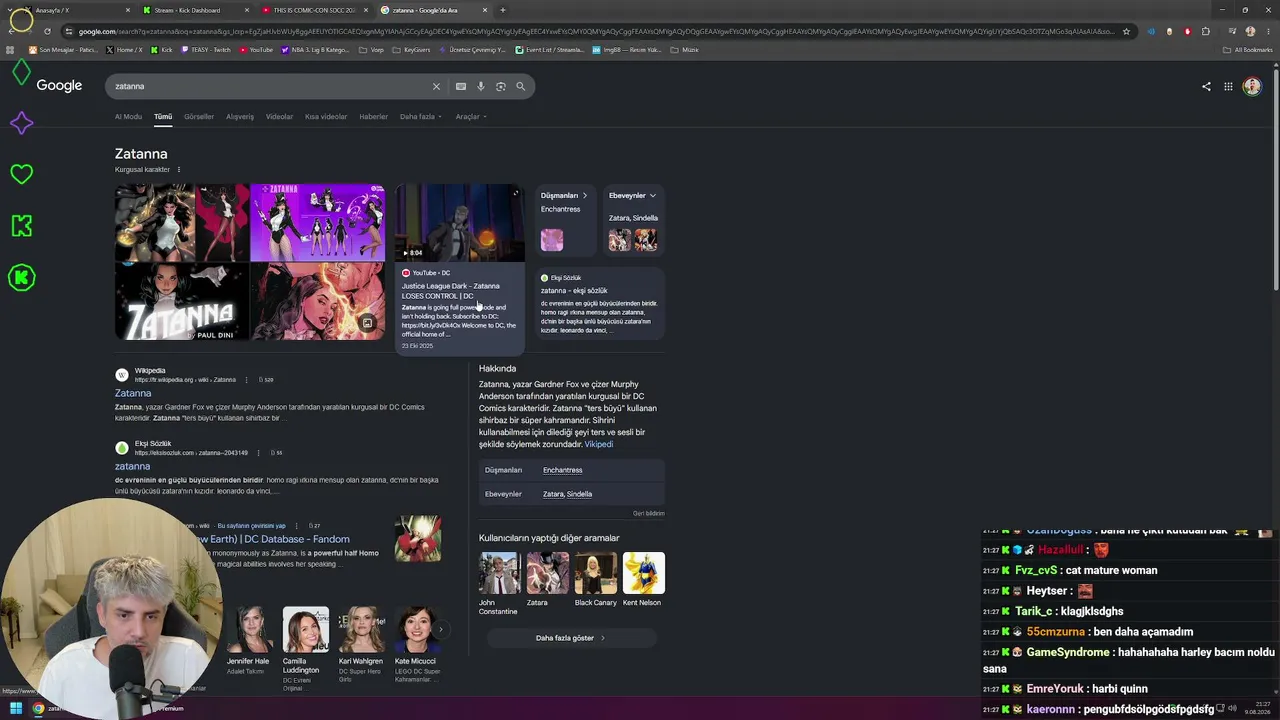Clear the search box with the X icon

pyautogui.click(x=436, y=86)
